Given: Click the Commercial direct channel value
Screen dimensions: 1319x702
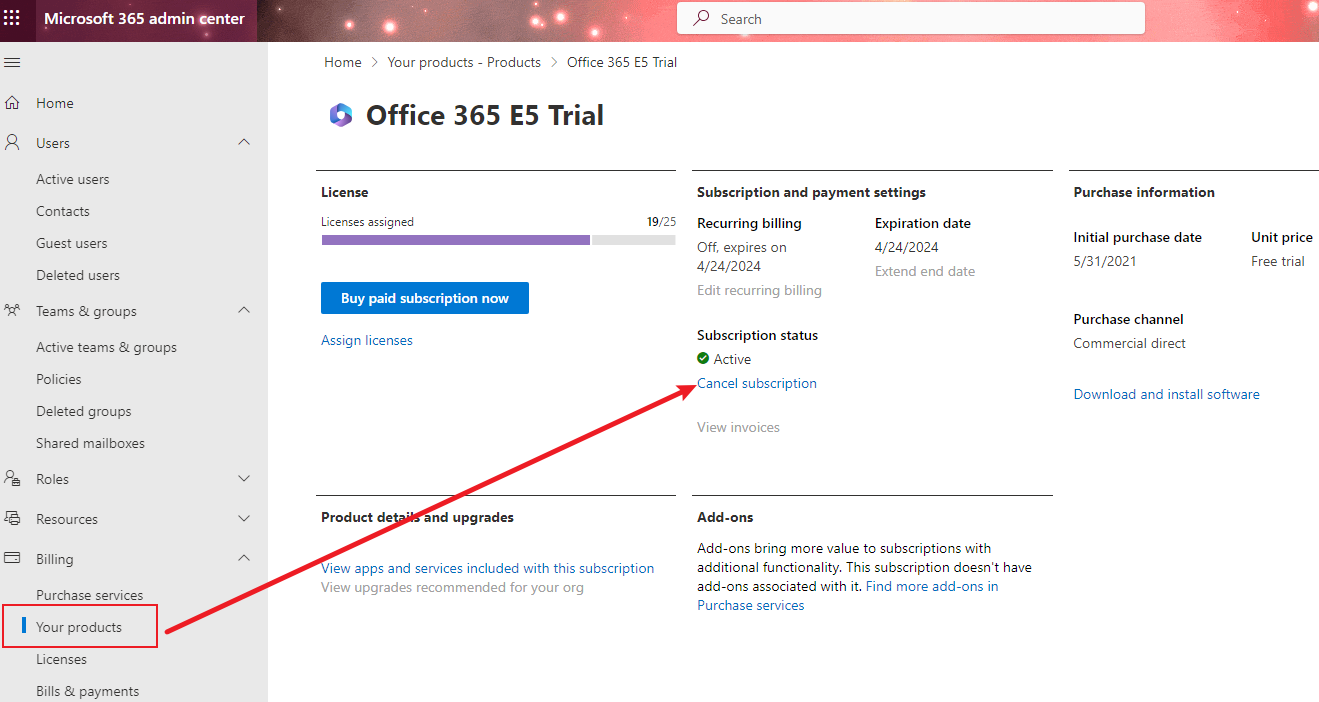Looking at the screenshot, I should pyautogui.click(x=1130, y=343).
